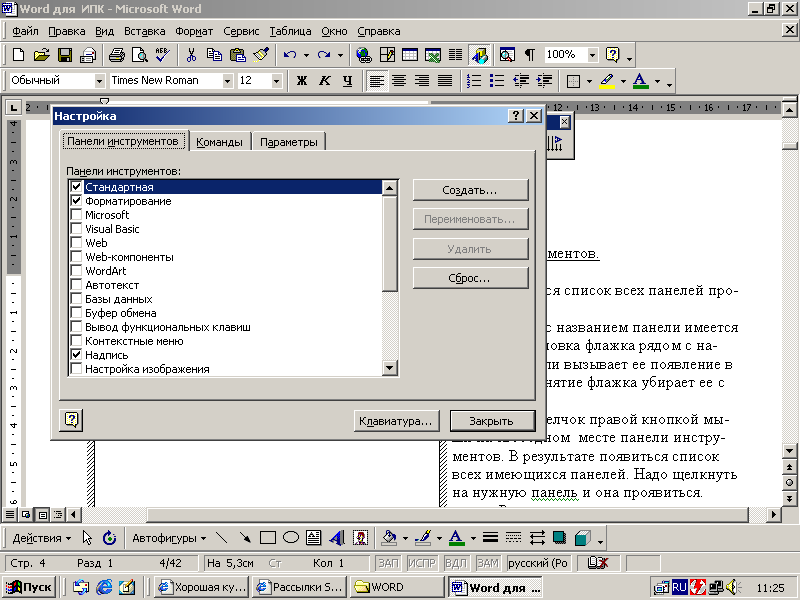Click the Пуск start button

(x=30, y=587)
